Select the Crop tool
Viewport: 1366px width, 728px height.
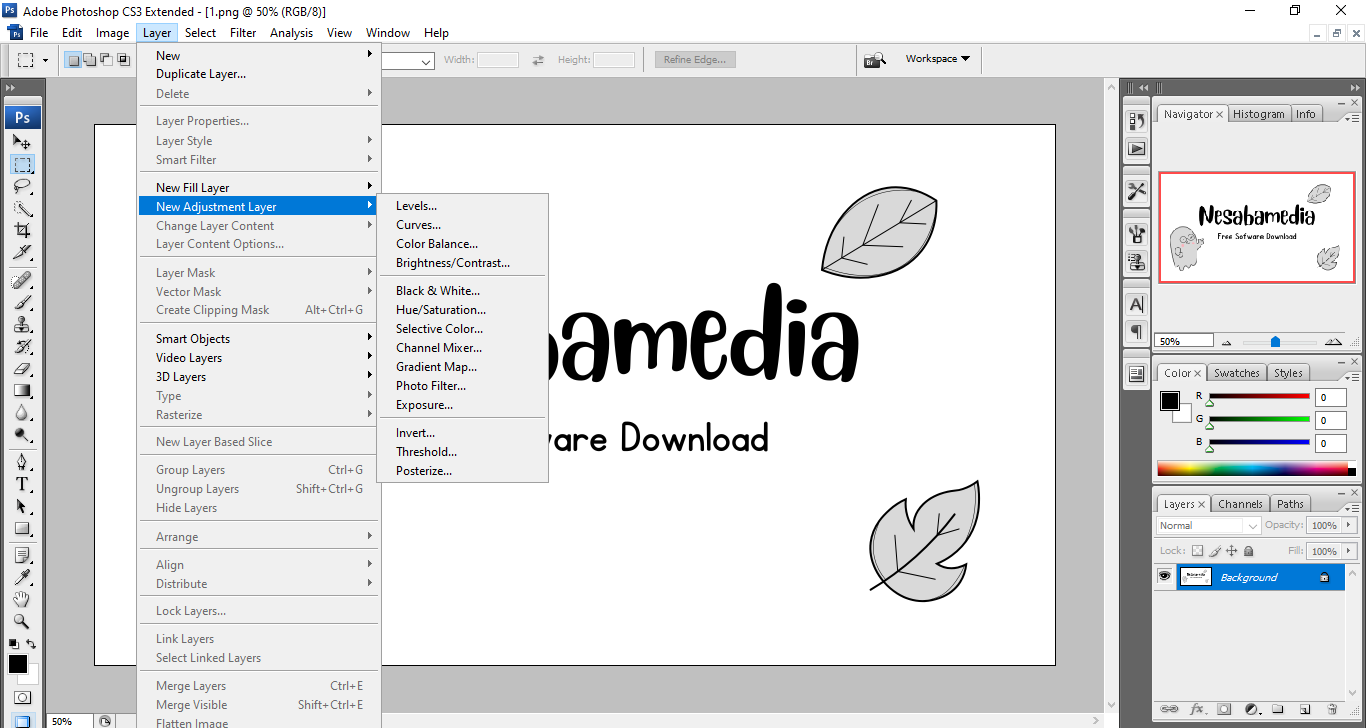(x=22, y=230)
